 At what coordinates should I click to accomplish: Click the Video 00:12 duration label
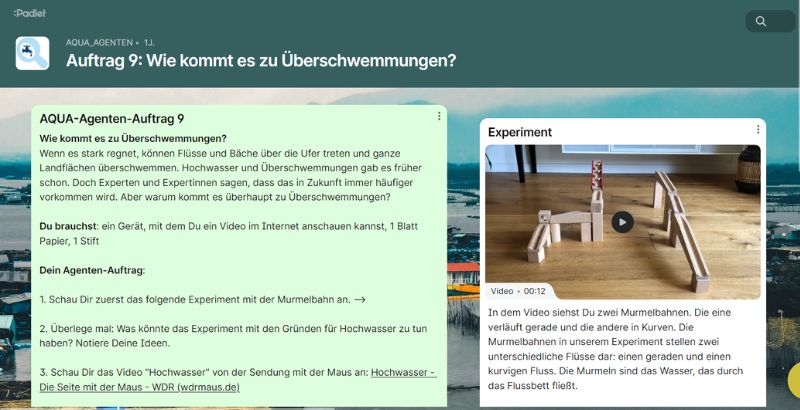[518, 291]
